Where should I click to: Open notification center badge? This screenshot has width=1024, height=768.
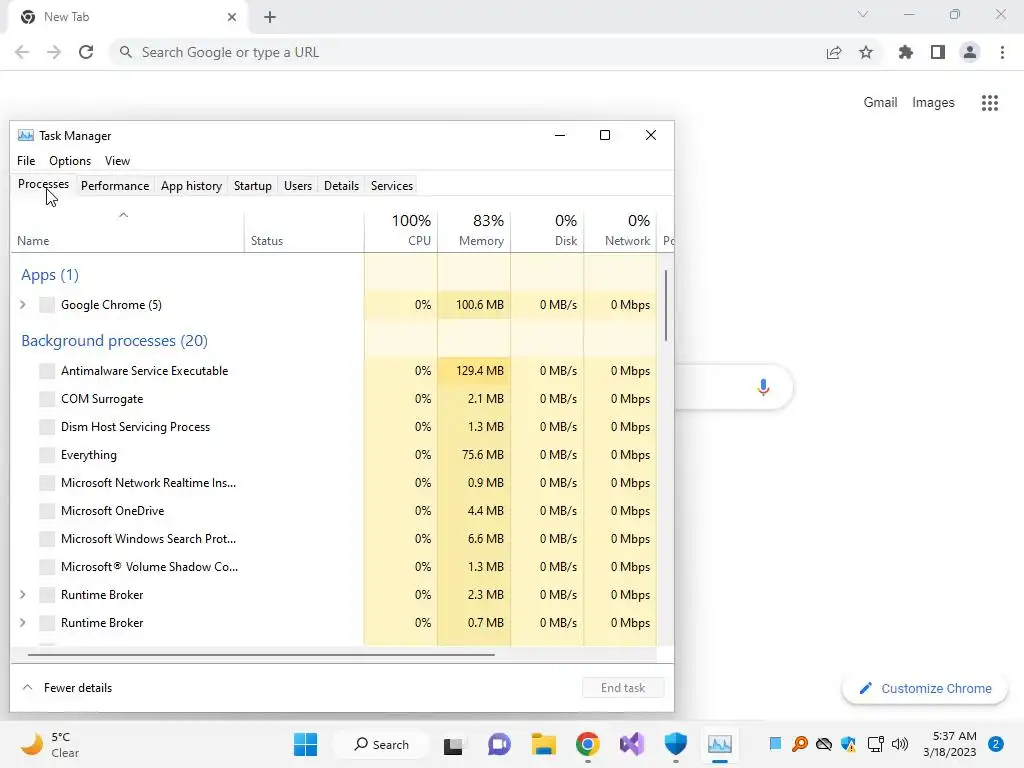point(996,744)
